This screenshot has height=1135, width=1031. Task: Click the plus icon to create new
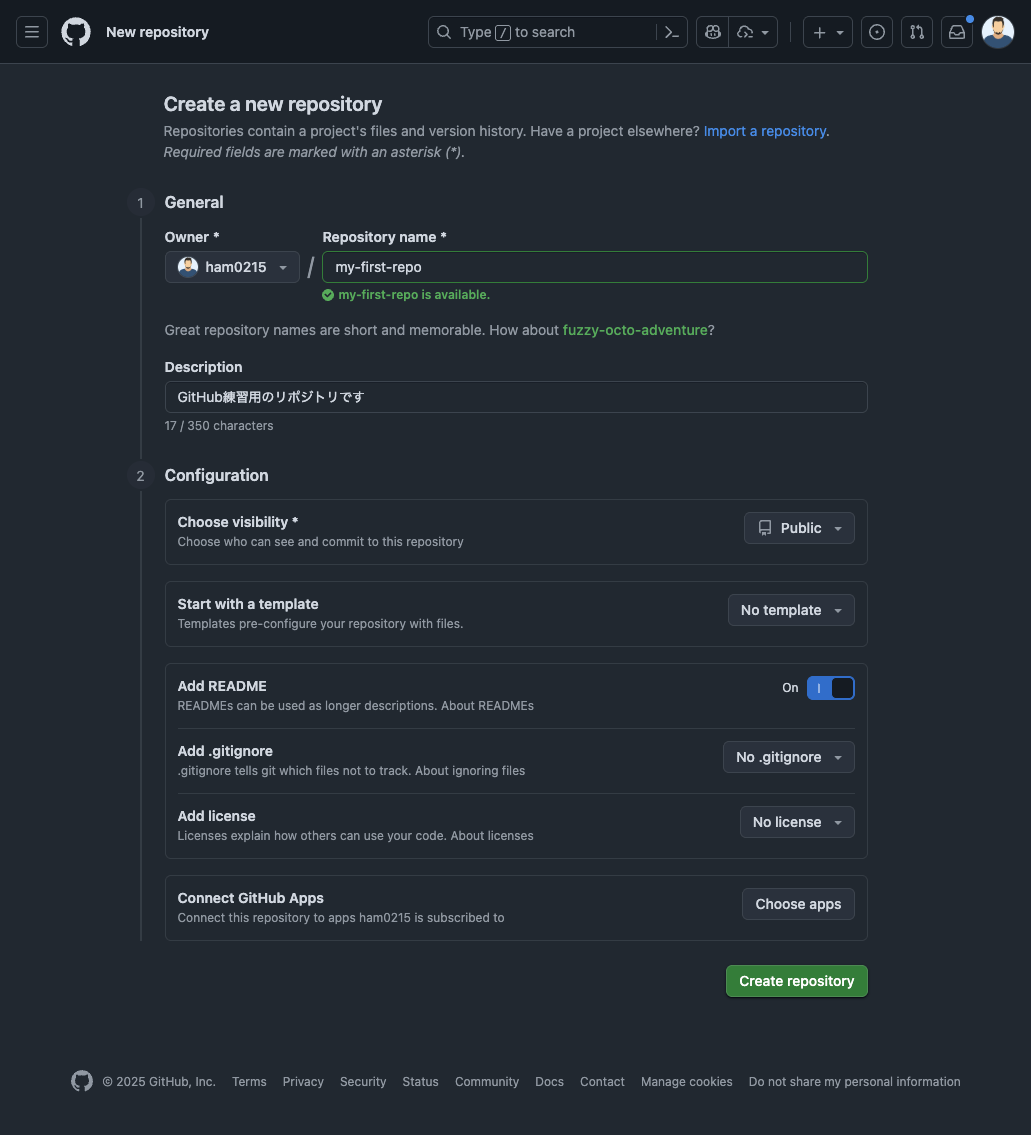coord(819,31)
